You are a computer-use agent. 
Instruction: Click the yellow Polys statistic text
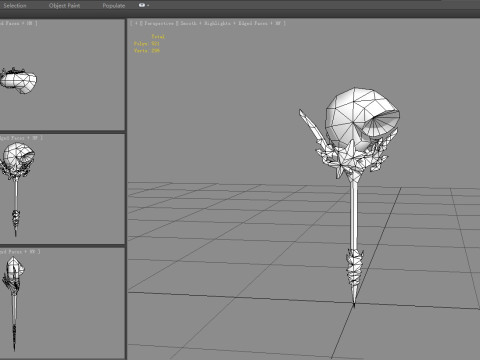click(x=147, y=44)
